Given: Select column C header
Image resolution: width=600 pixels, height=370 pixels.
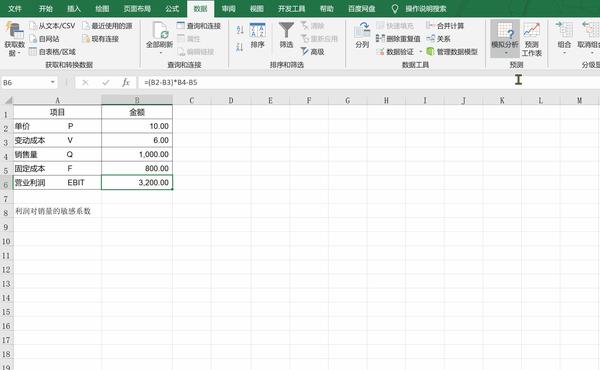Looking at the screenshot, I should pos(191,100).
